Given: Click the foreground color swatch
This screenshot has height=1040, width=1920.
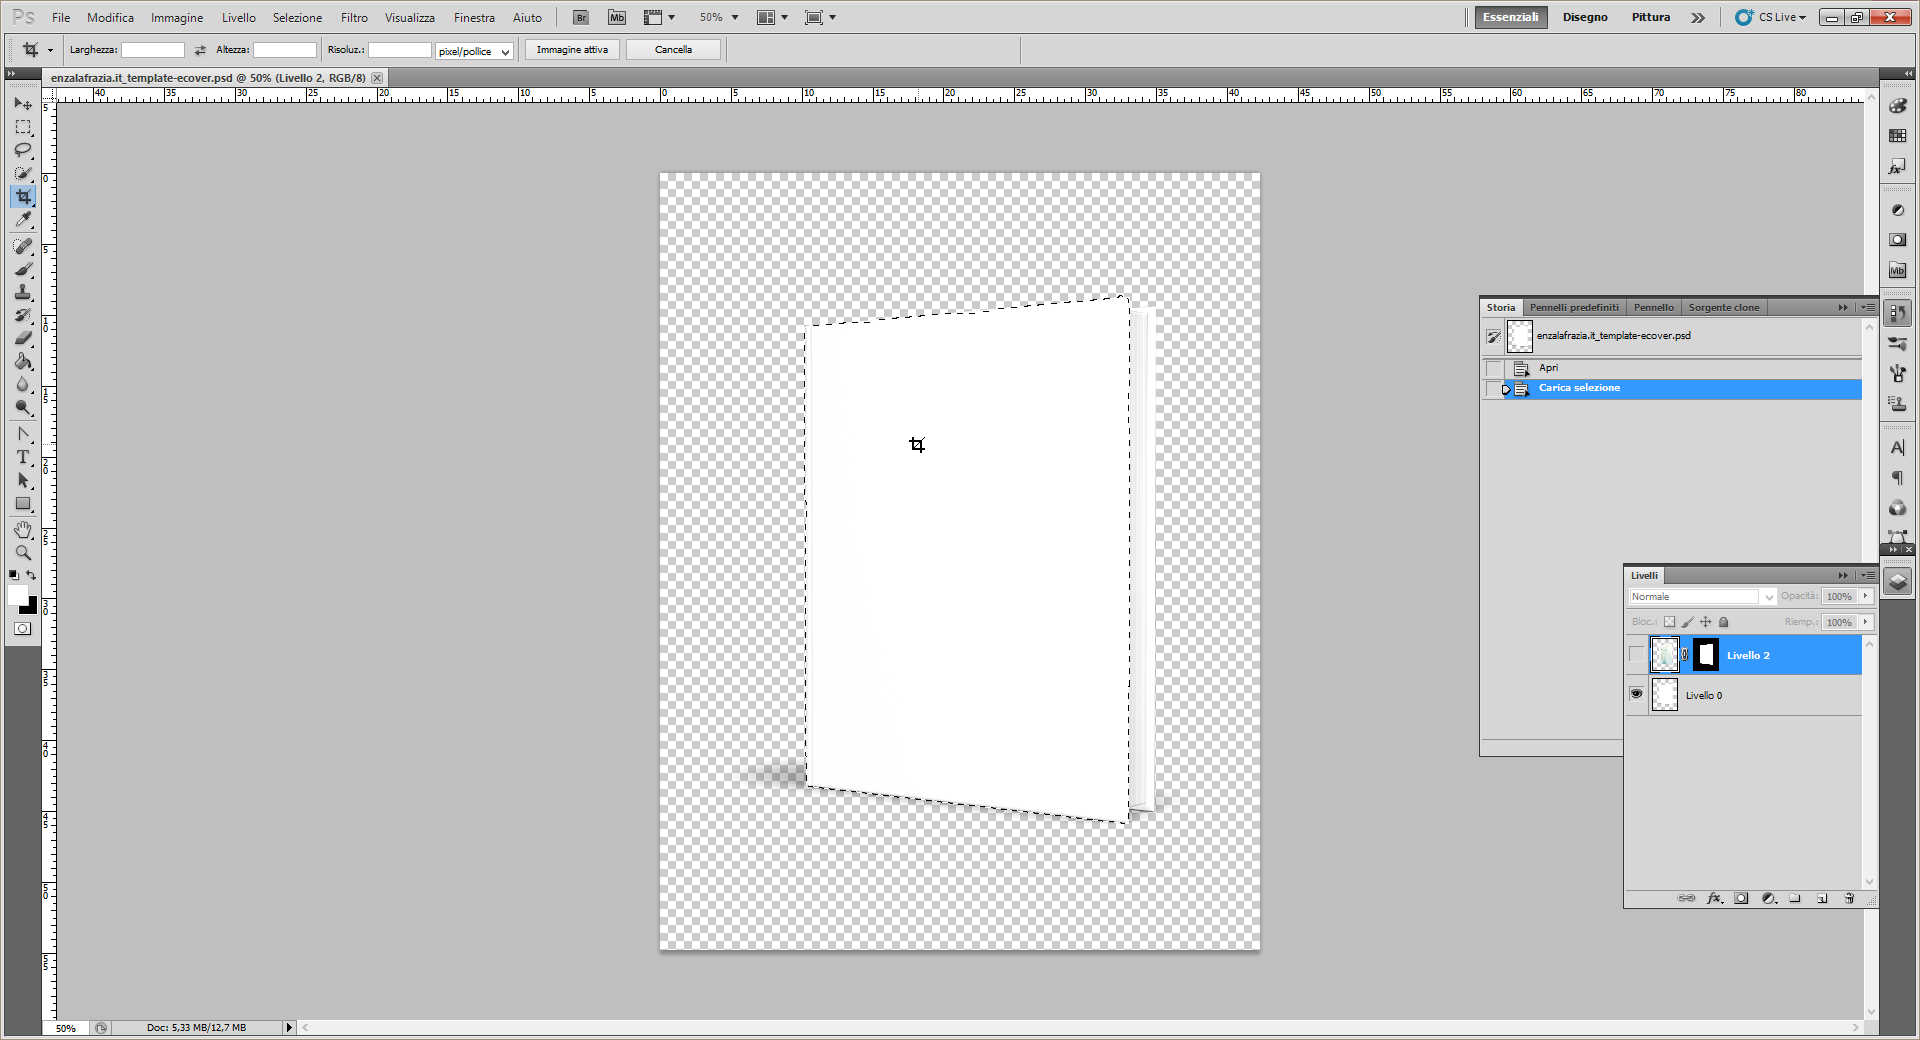Looking at the screenshot, I should click(17, 596).
